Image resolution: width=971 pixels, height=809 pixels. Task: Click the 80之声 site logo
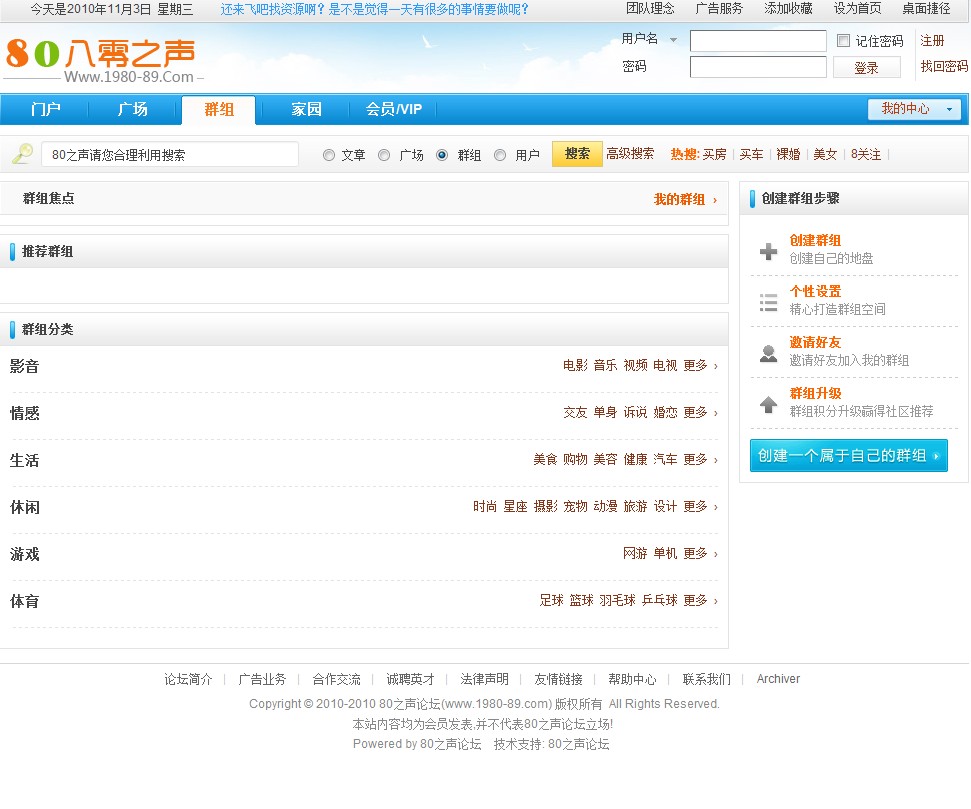tap(103, 60)
